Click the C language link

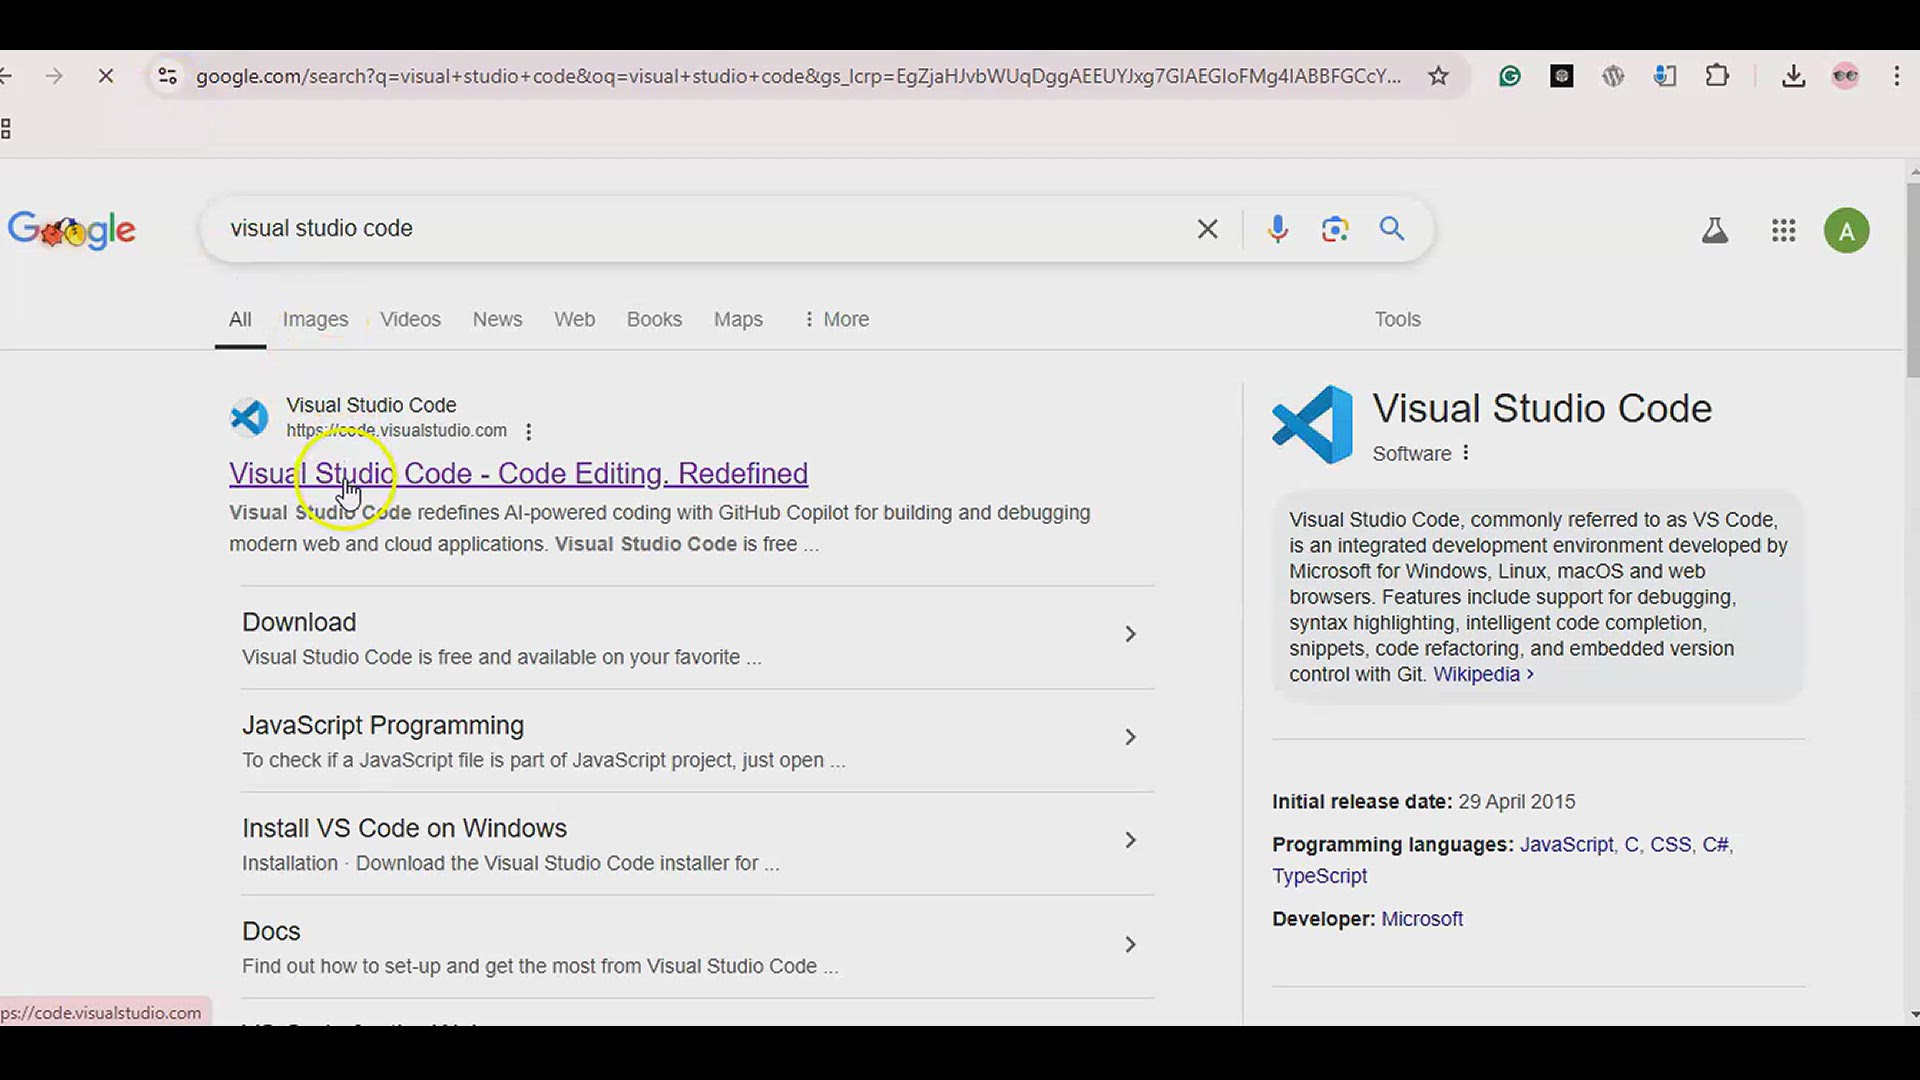[x=1631, y=844]
